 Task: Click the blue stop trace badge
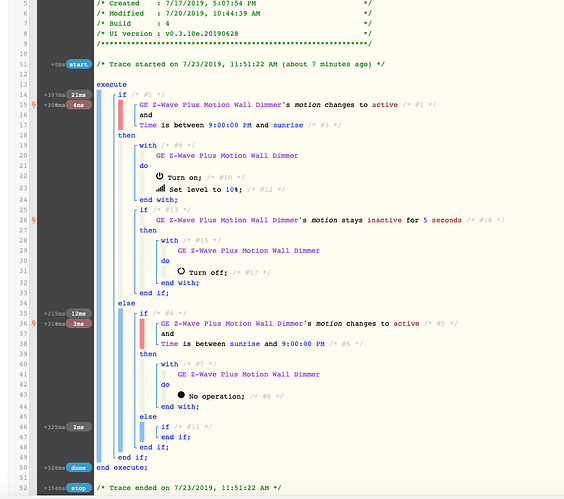79,488
